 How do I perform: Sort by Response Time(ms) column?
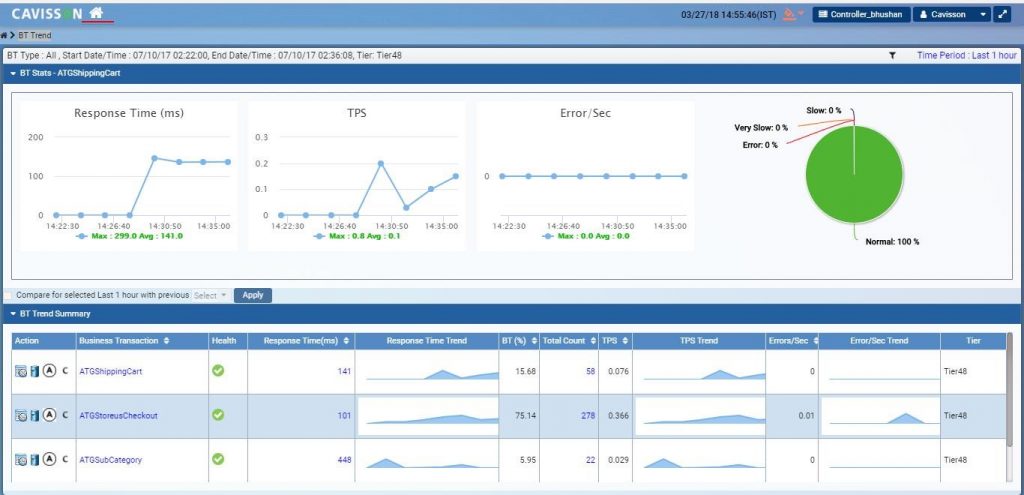pyautogui.click(x=346, y=341)
